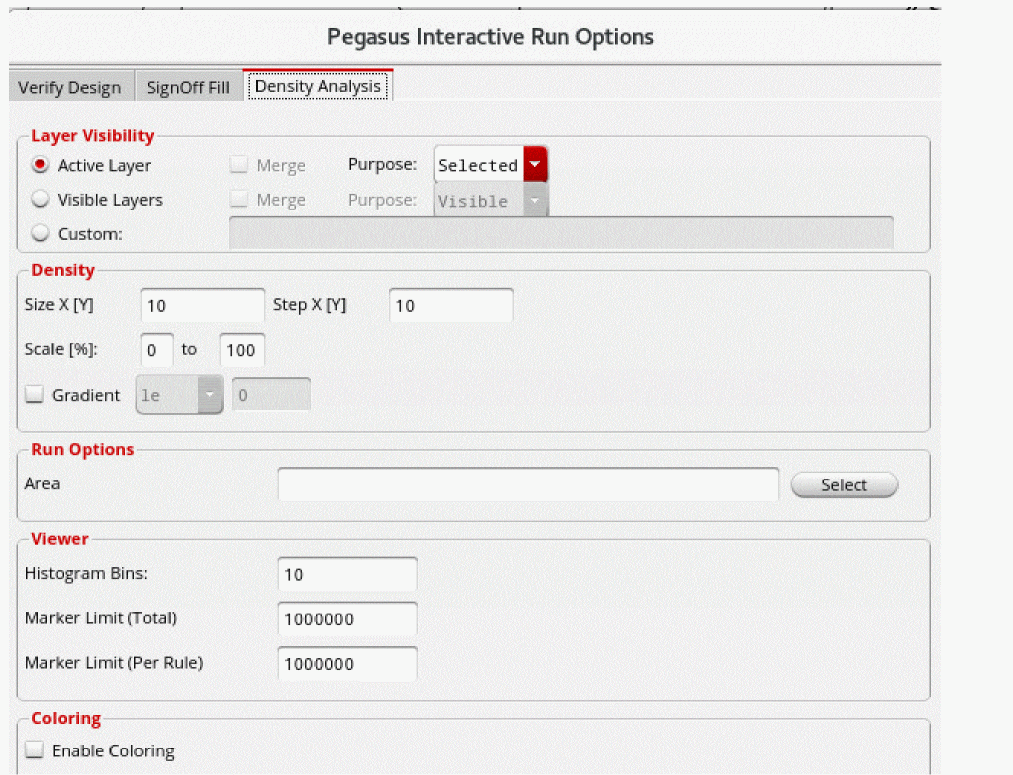Click the Area text field
1013x775 pixels.
click(x=528, y=484)
